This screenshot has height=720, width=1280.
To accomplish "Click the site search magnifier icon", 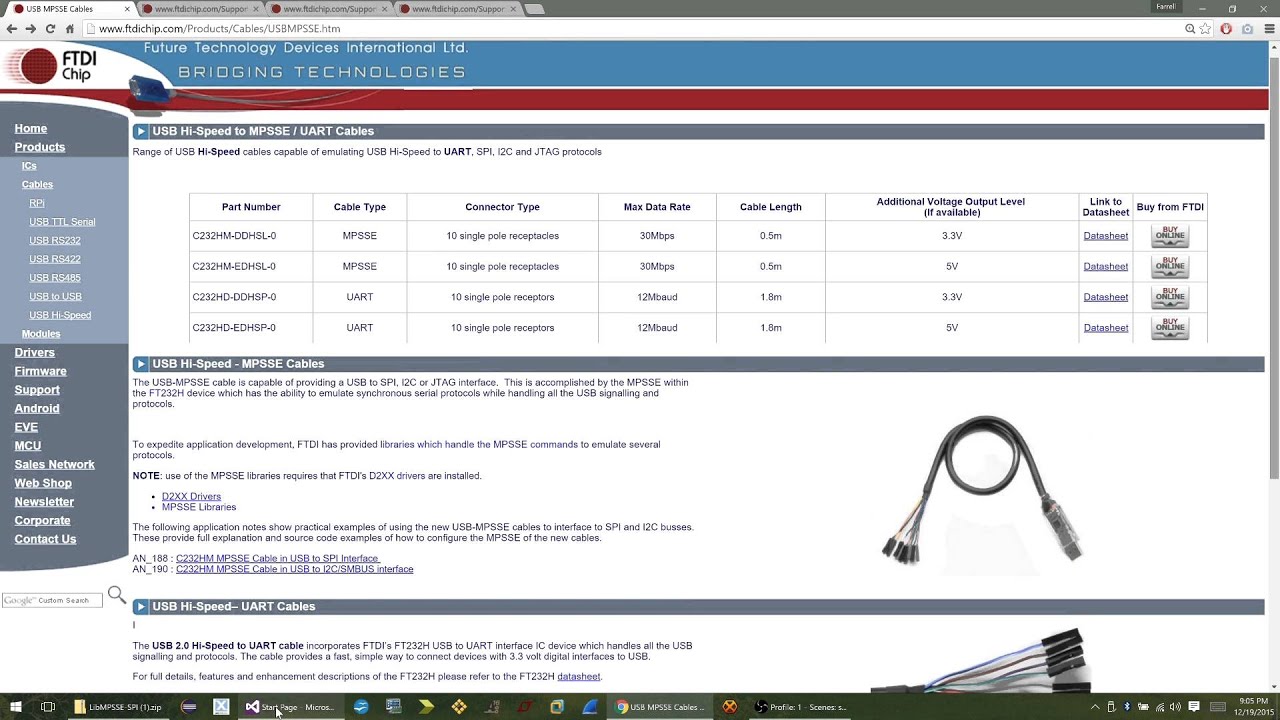I will 117,596.
